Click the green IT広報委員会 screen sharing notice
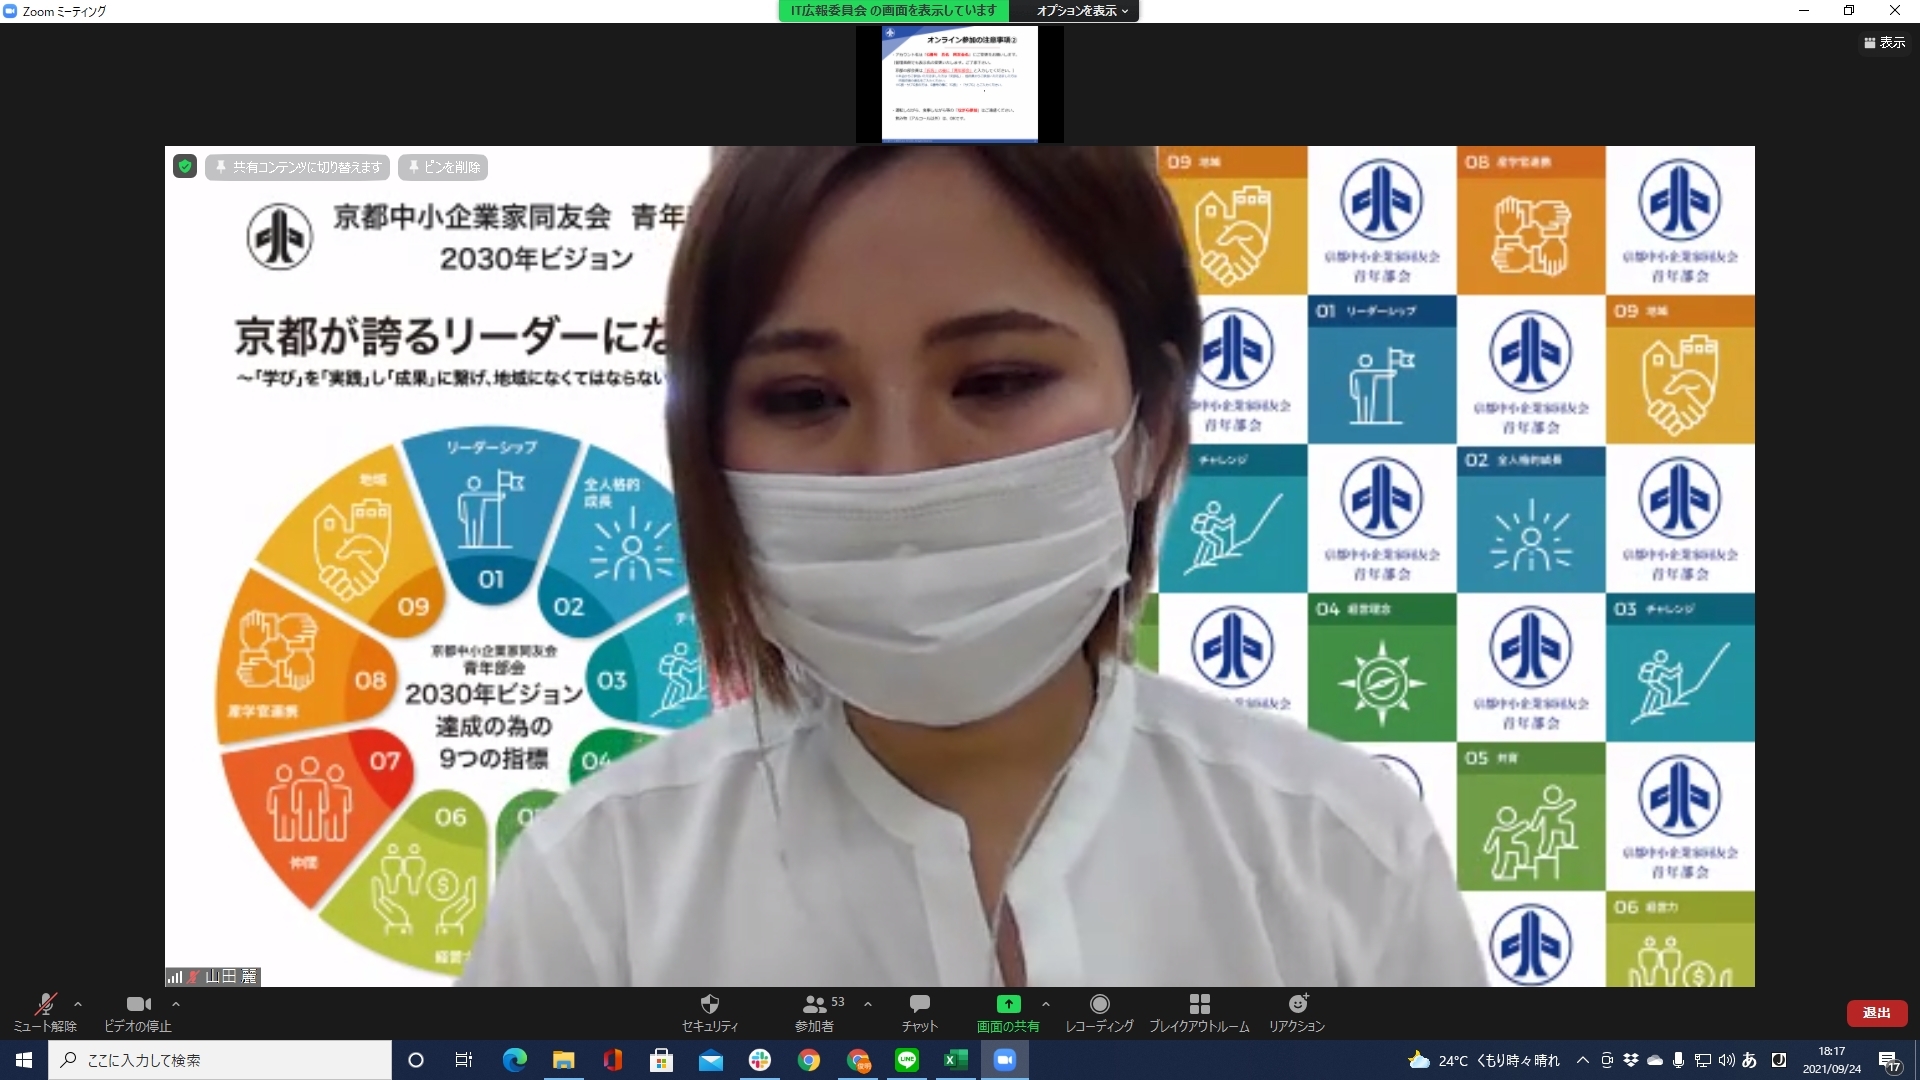The width and height of the screenshot is (1920, 1080). [x=893, y=11]
